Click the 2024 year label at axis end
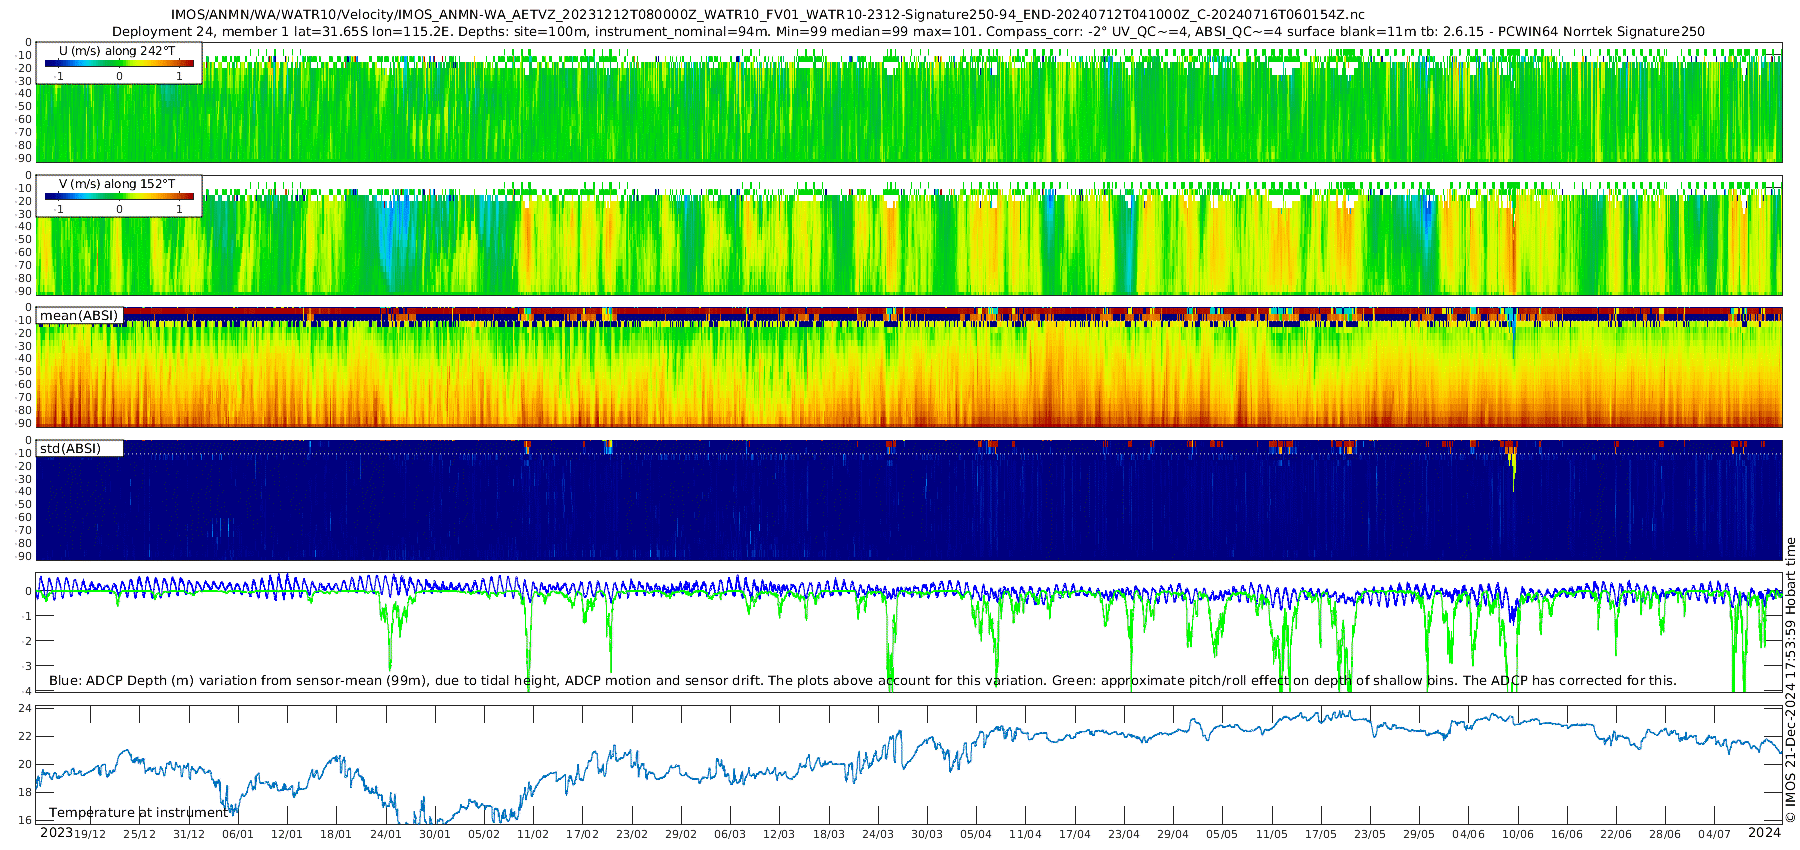This screenshot has height=850, width=1800. tap(1764, 833)
